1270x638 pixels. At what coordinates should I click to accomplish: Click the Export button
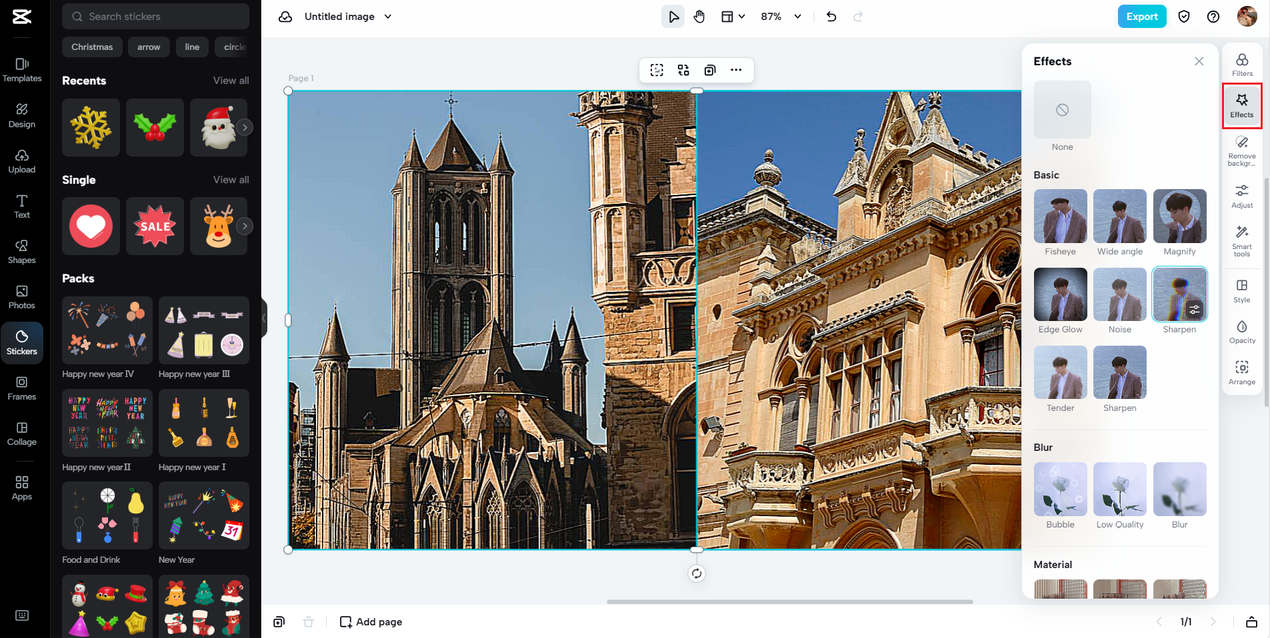pos(1141,16)
